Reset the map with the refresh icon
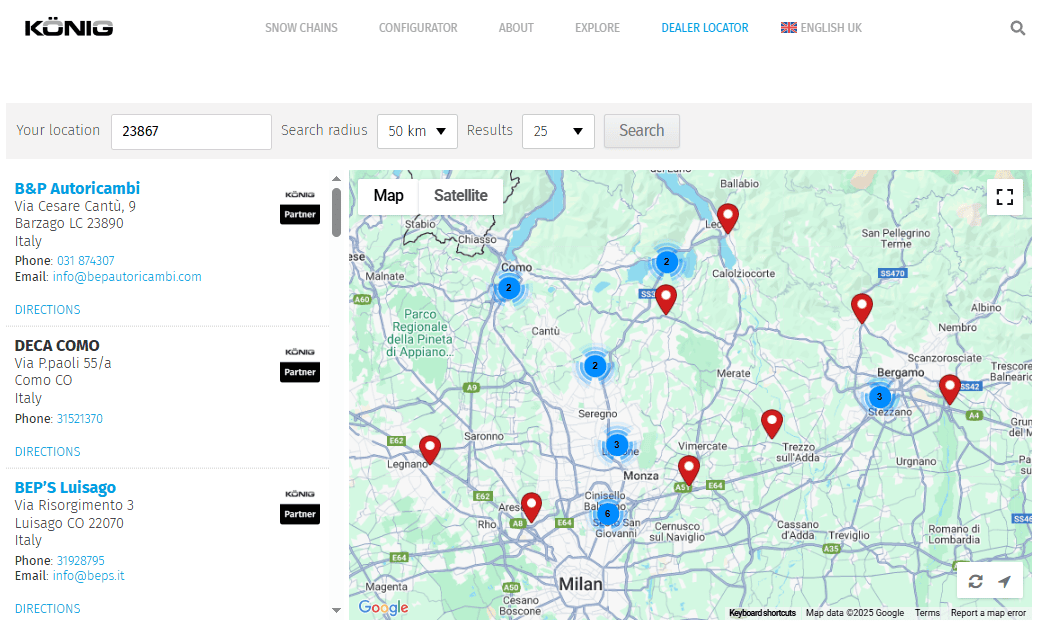Image resolution: width=1039 pixels, height=636 pixels. tap(975, 582)
